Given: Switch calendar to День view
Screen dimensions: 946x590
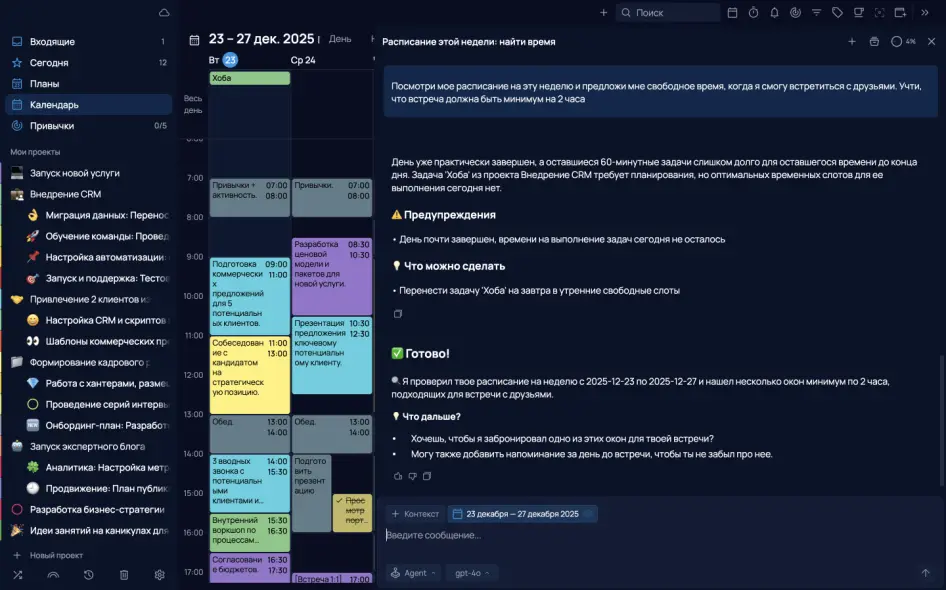Looking at the screenshot, I should pos(340,39).
